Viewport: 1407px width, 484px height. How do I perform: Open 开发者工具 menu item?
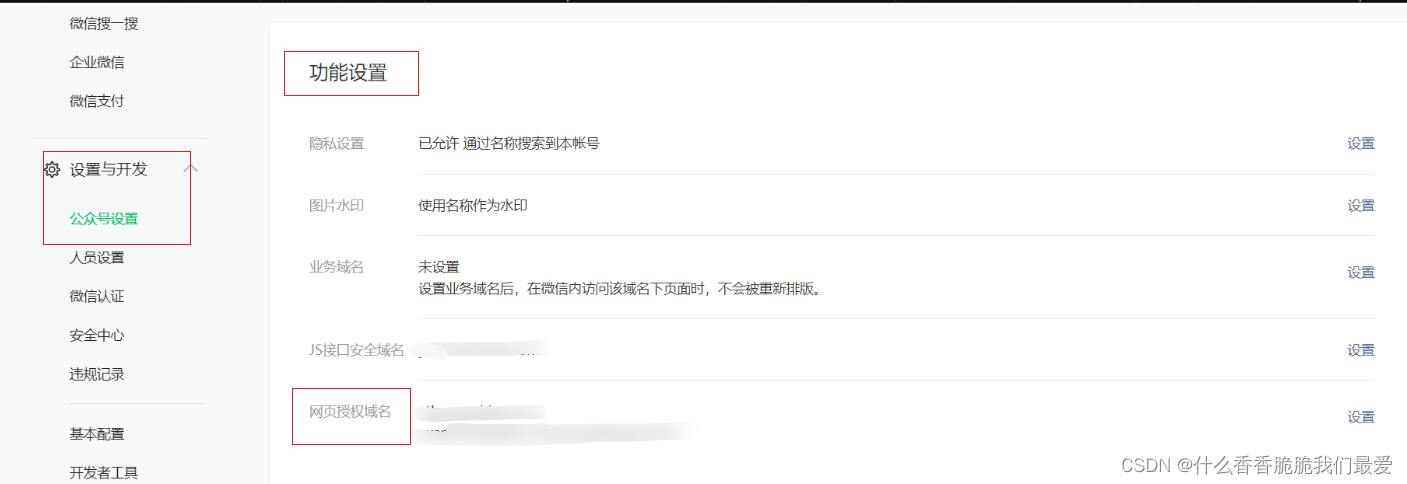[104, 473]
